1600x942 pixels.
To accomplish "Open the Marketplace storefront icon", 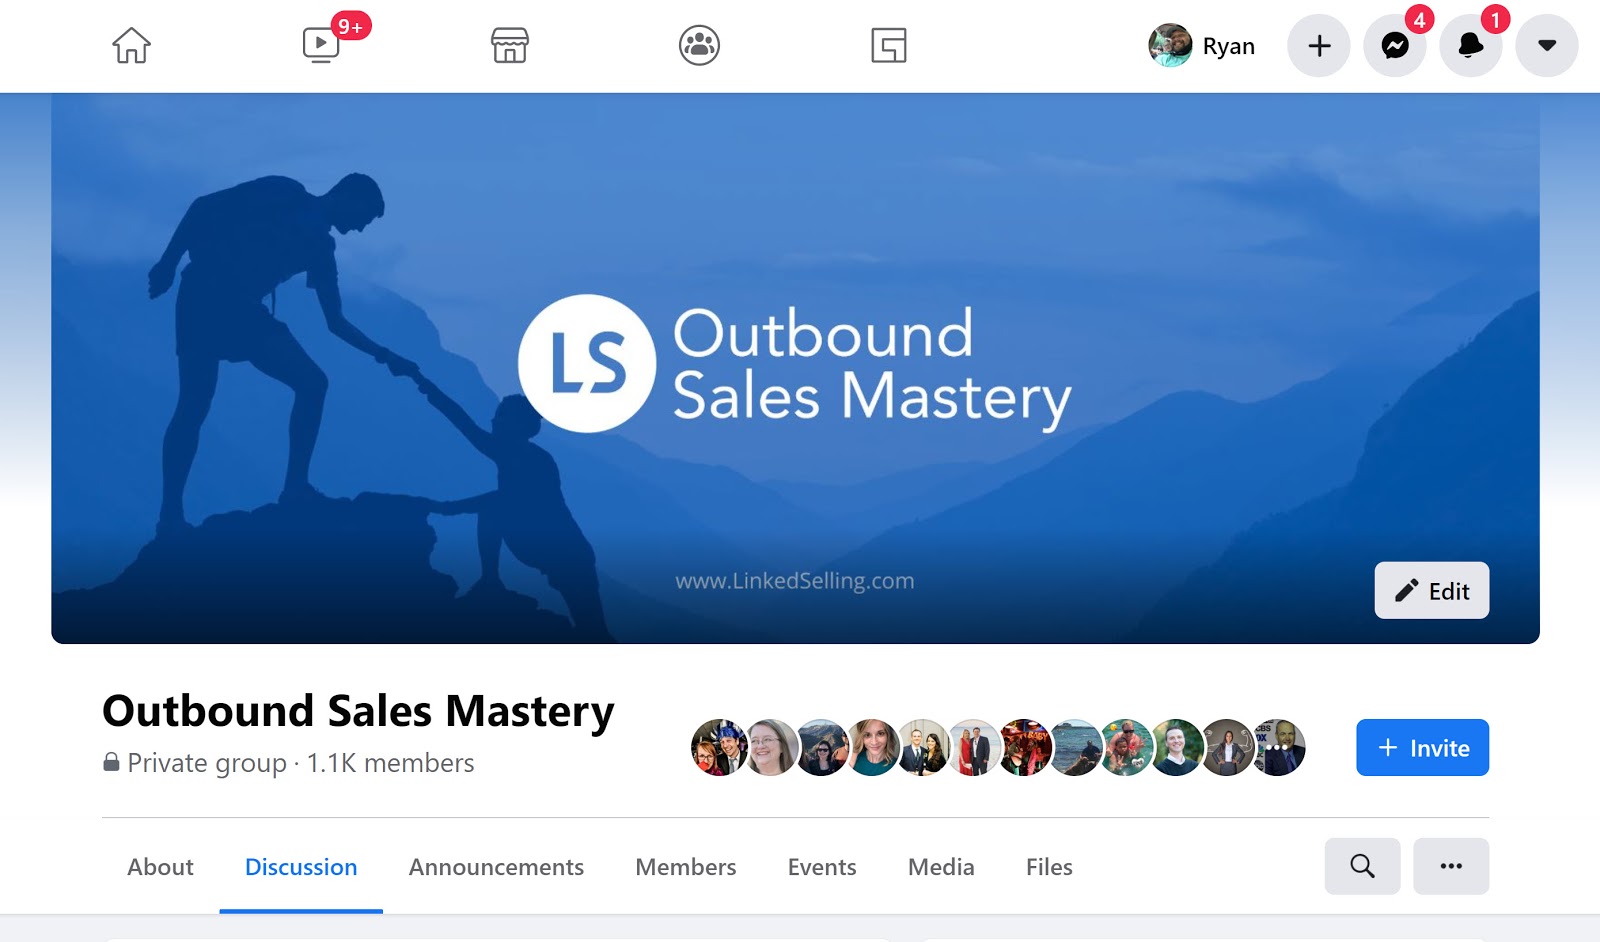I will [x=510, y=46].
